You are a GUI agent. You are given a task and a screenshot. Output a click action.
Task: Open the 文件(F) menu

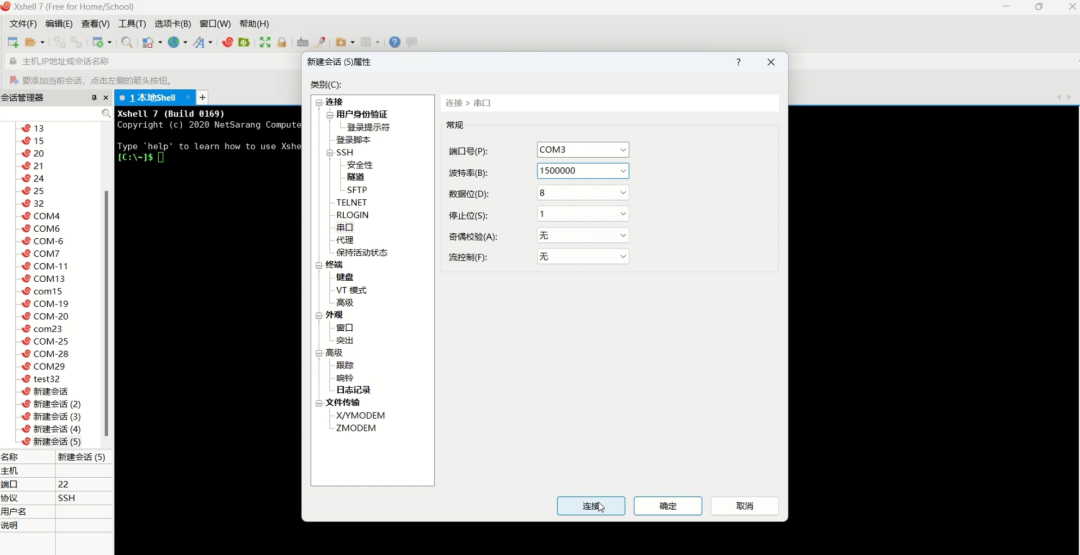[23, 23]
